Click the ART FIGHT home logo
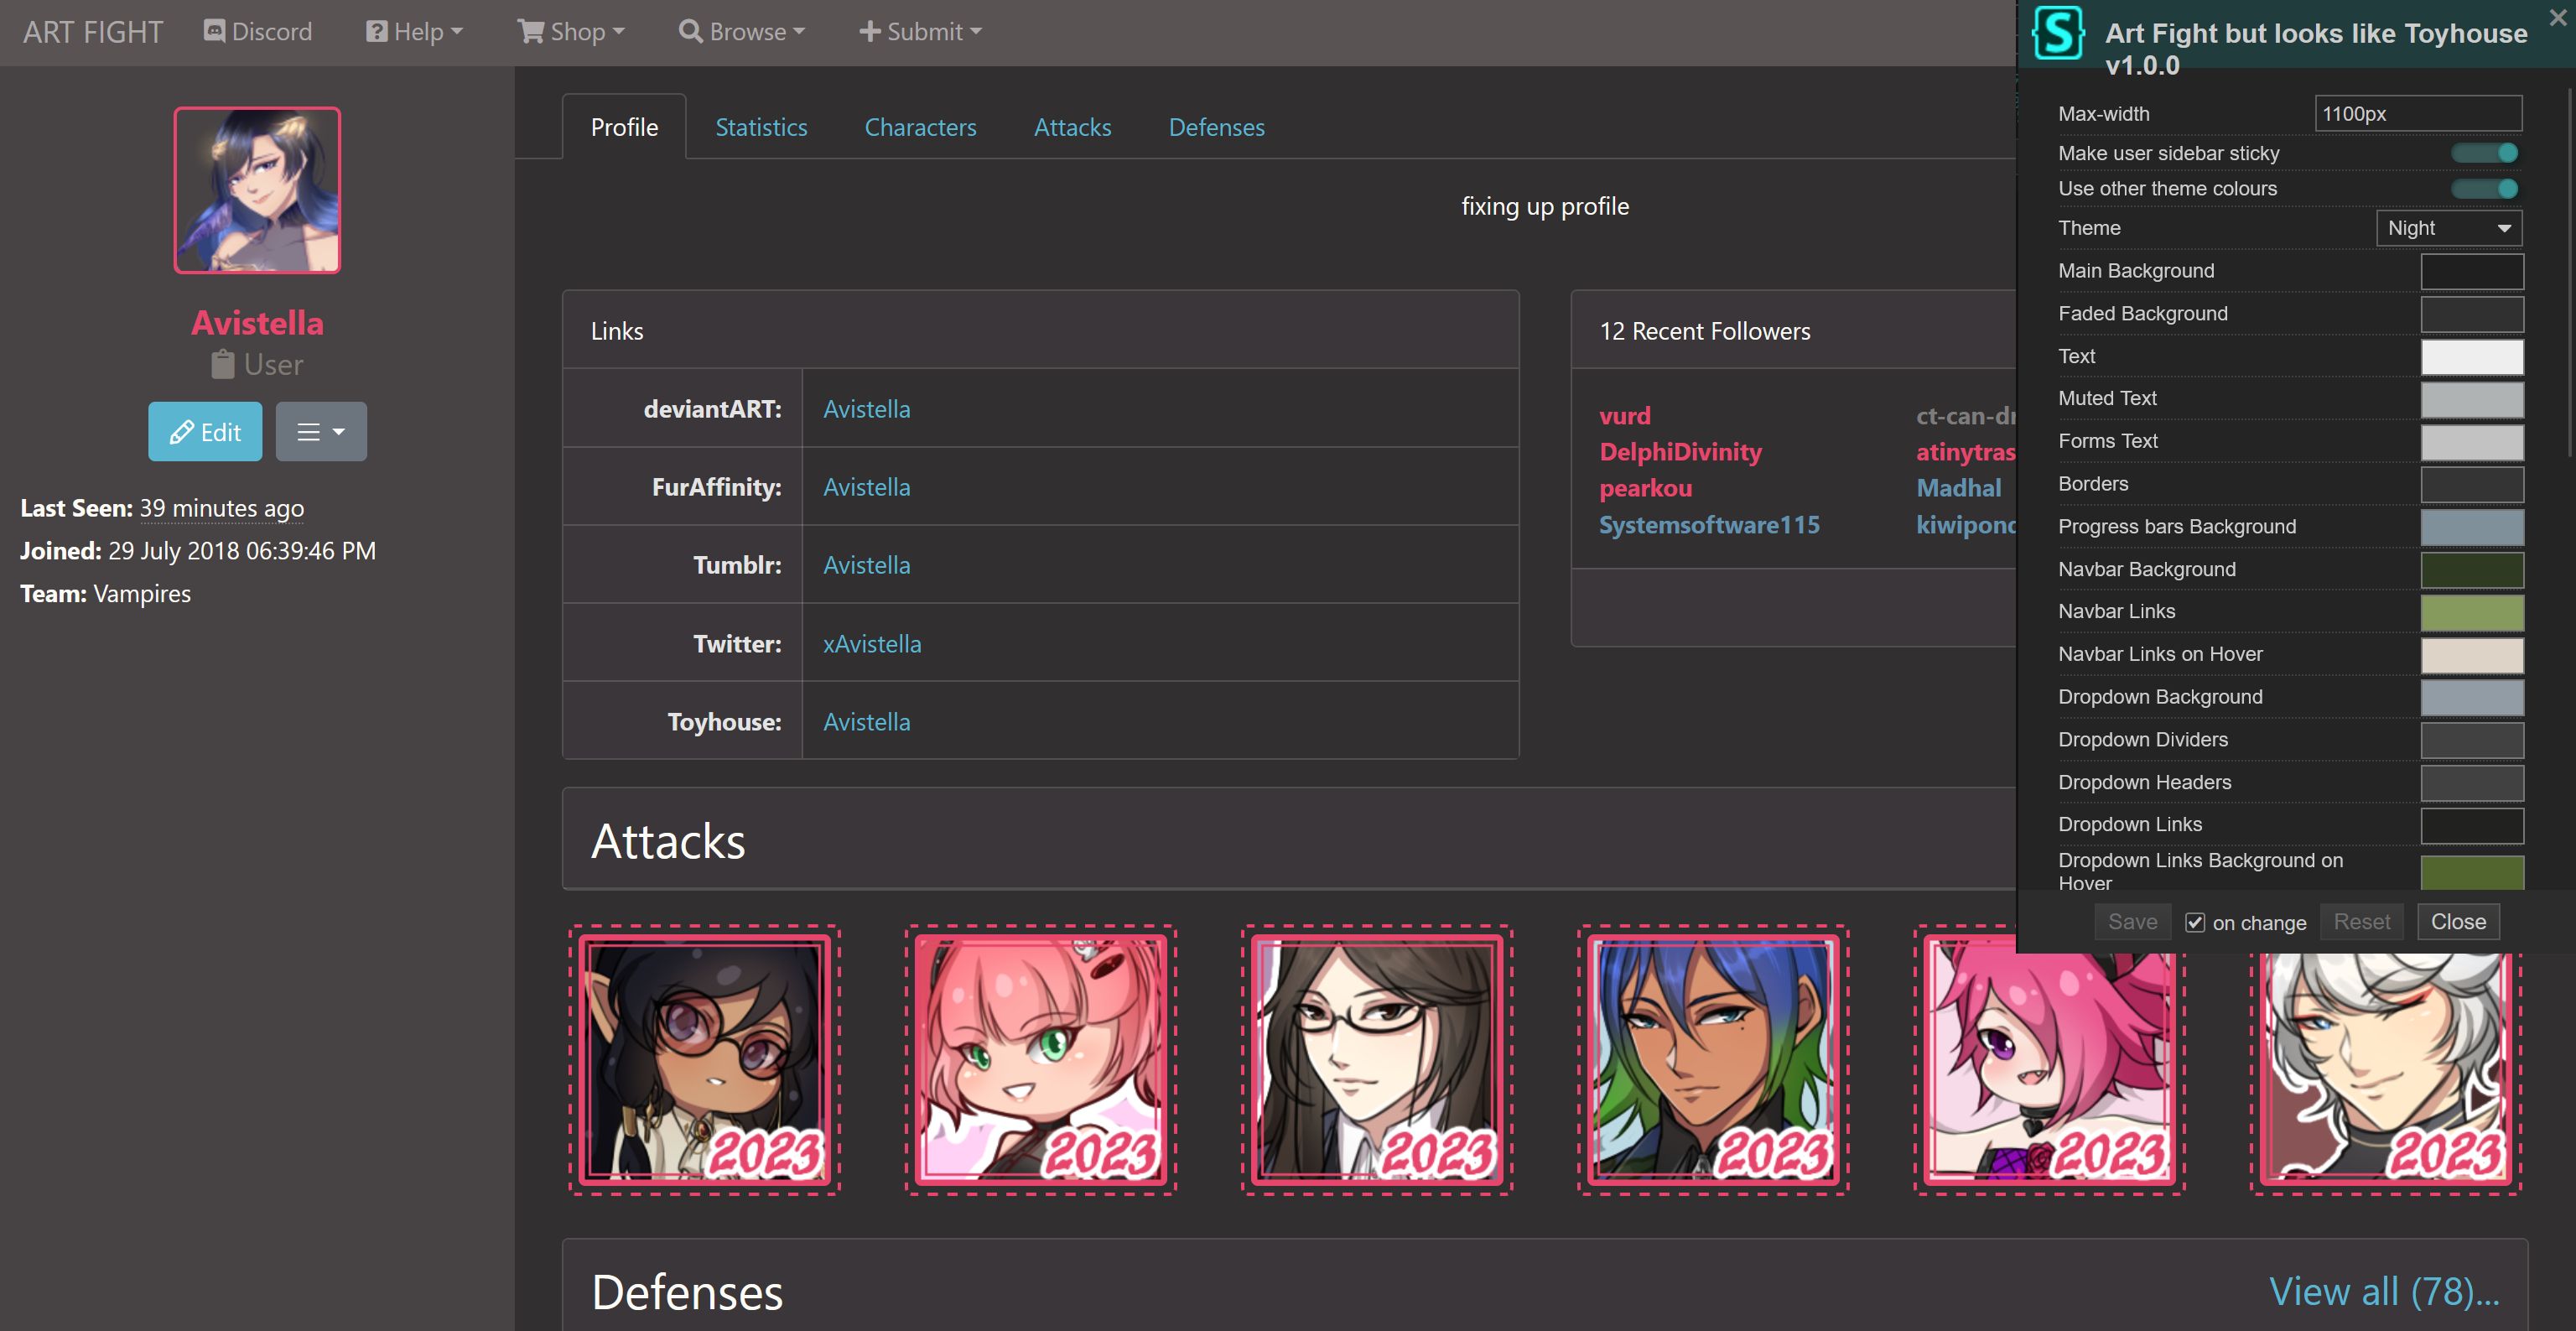 point(93,32)
